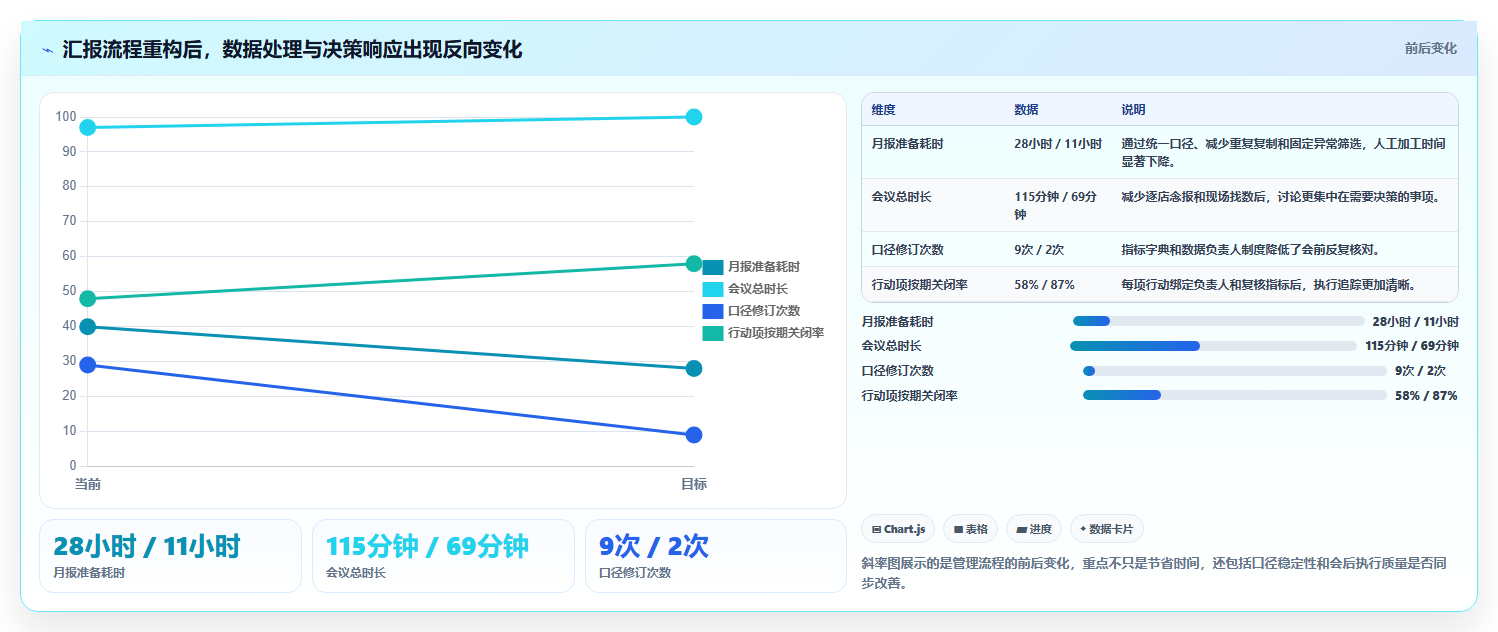Click the 会议总时长 table row label
This screenshot has height=632, width=1498.
(901, 197)
